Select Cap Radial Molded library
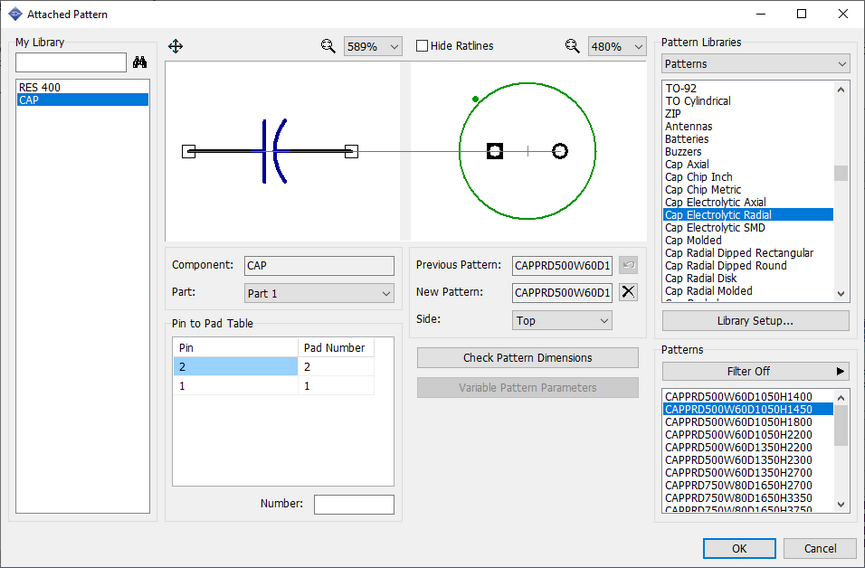 tap(748, 291)
